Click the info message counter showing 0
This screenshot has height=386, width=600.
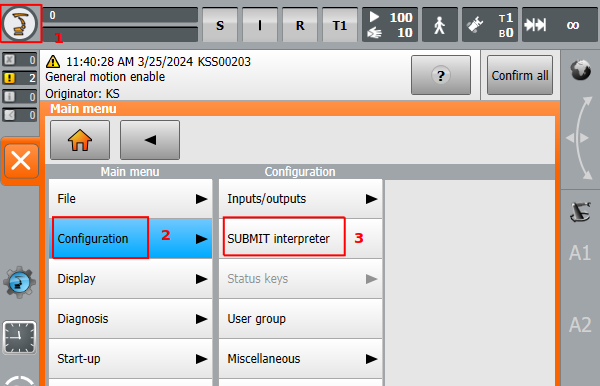point(20,96)
